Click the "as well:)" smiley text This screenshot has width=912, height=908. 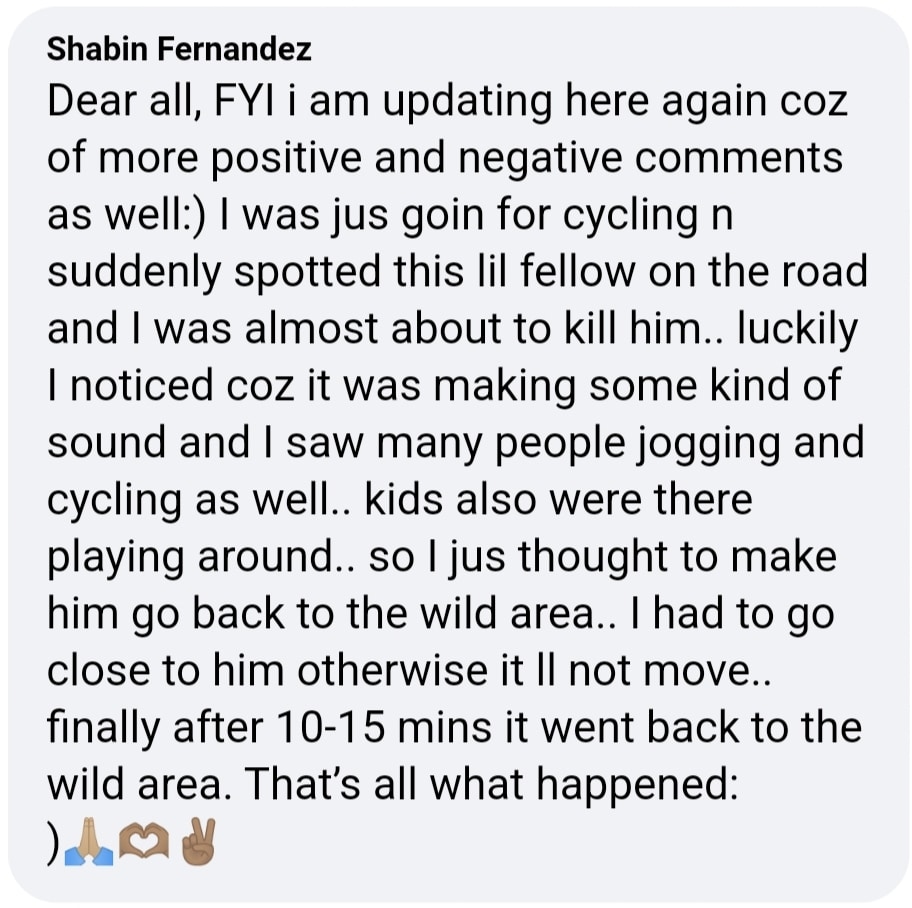tap(126, 215)
